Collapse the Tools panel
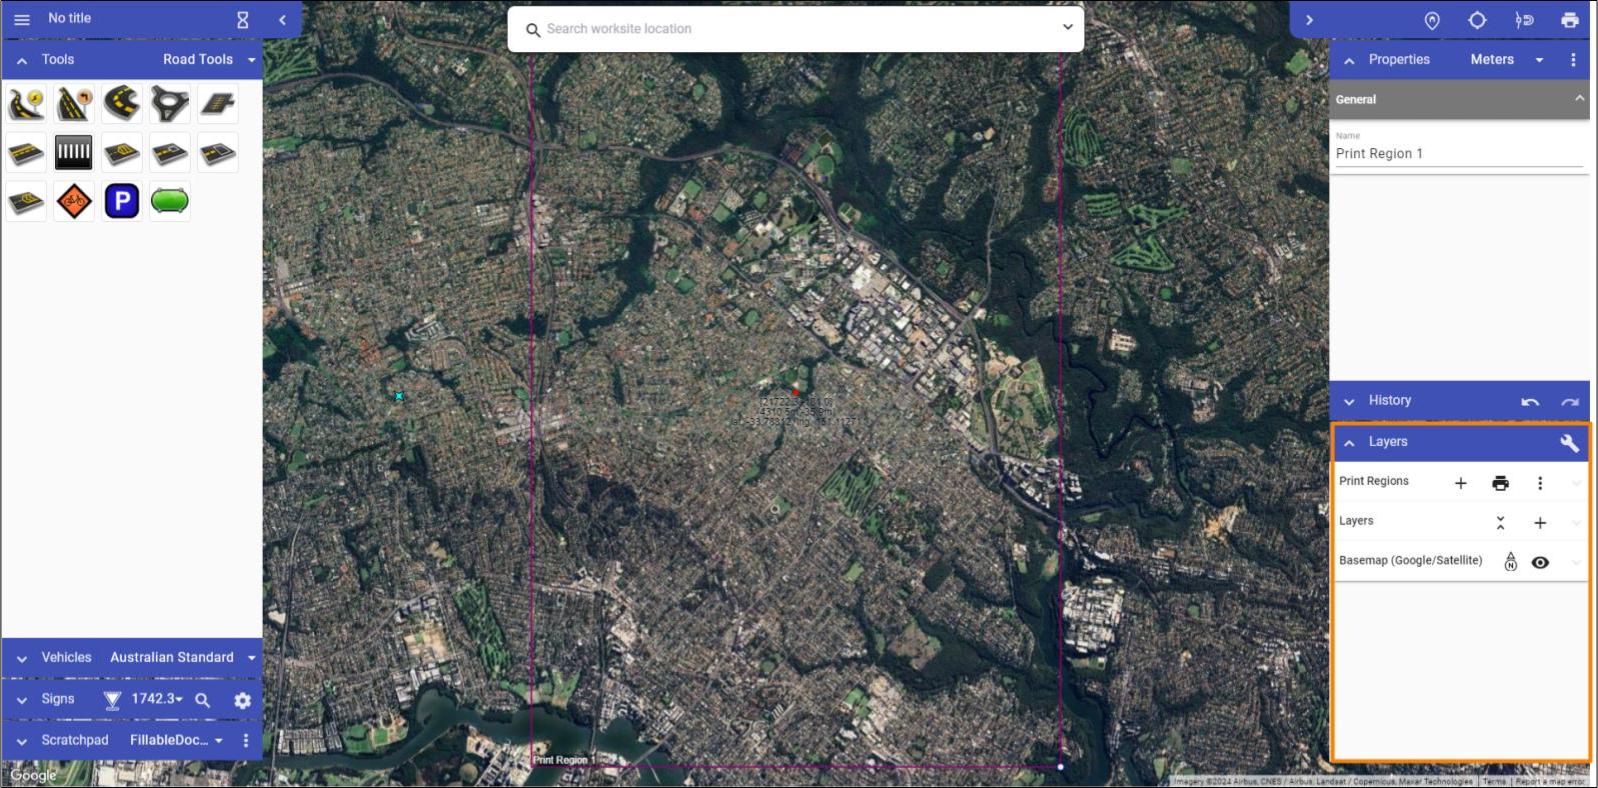1598x788 pixels. click(x=22, y=60)
